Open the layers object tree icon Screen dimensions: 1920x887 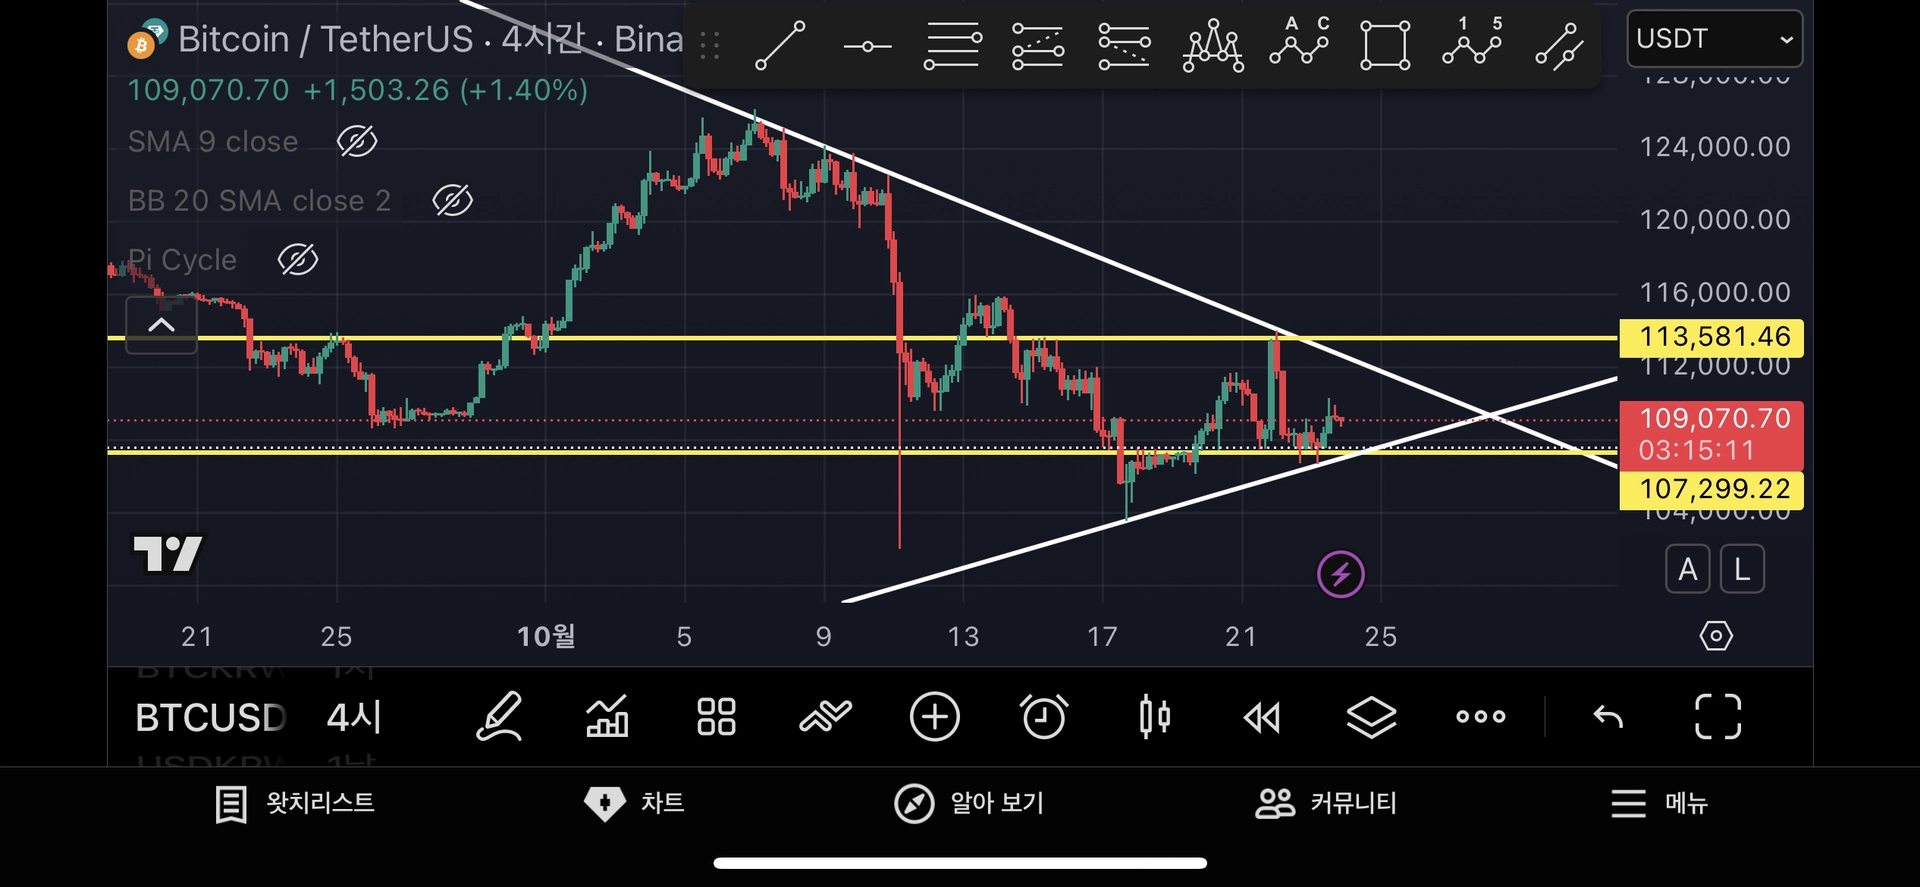click(1371, 716)
